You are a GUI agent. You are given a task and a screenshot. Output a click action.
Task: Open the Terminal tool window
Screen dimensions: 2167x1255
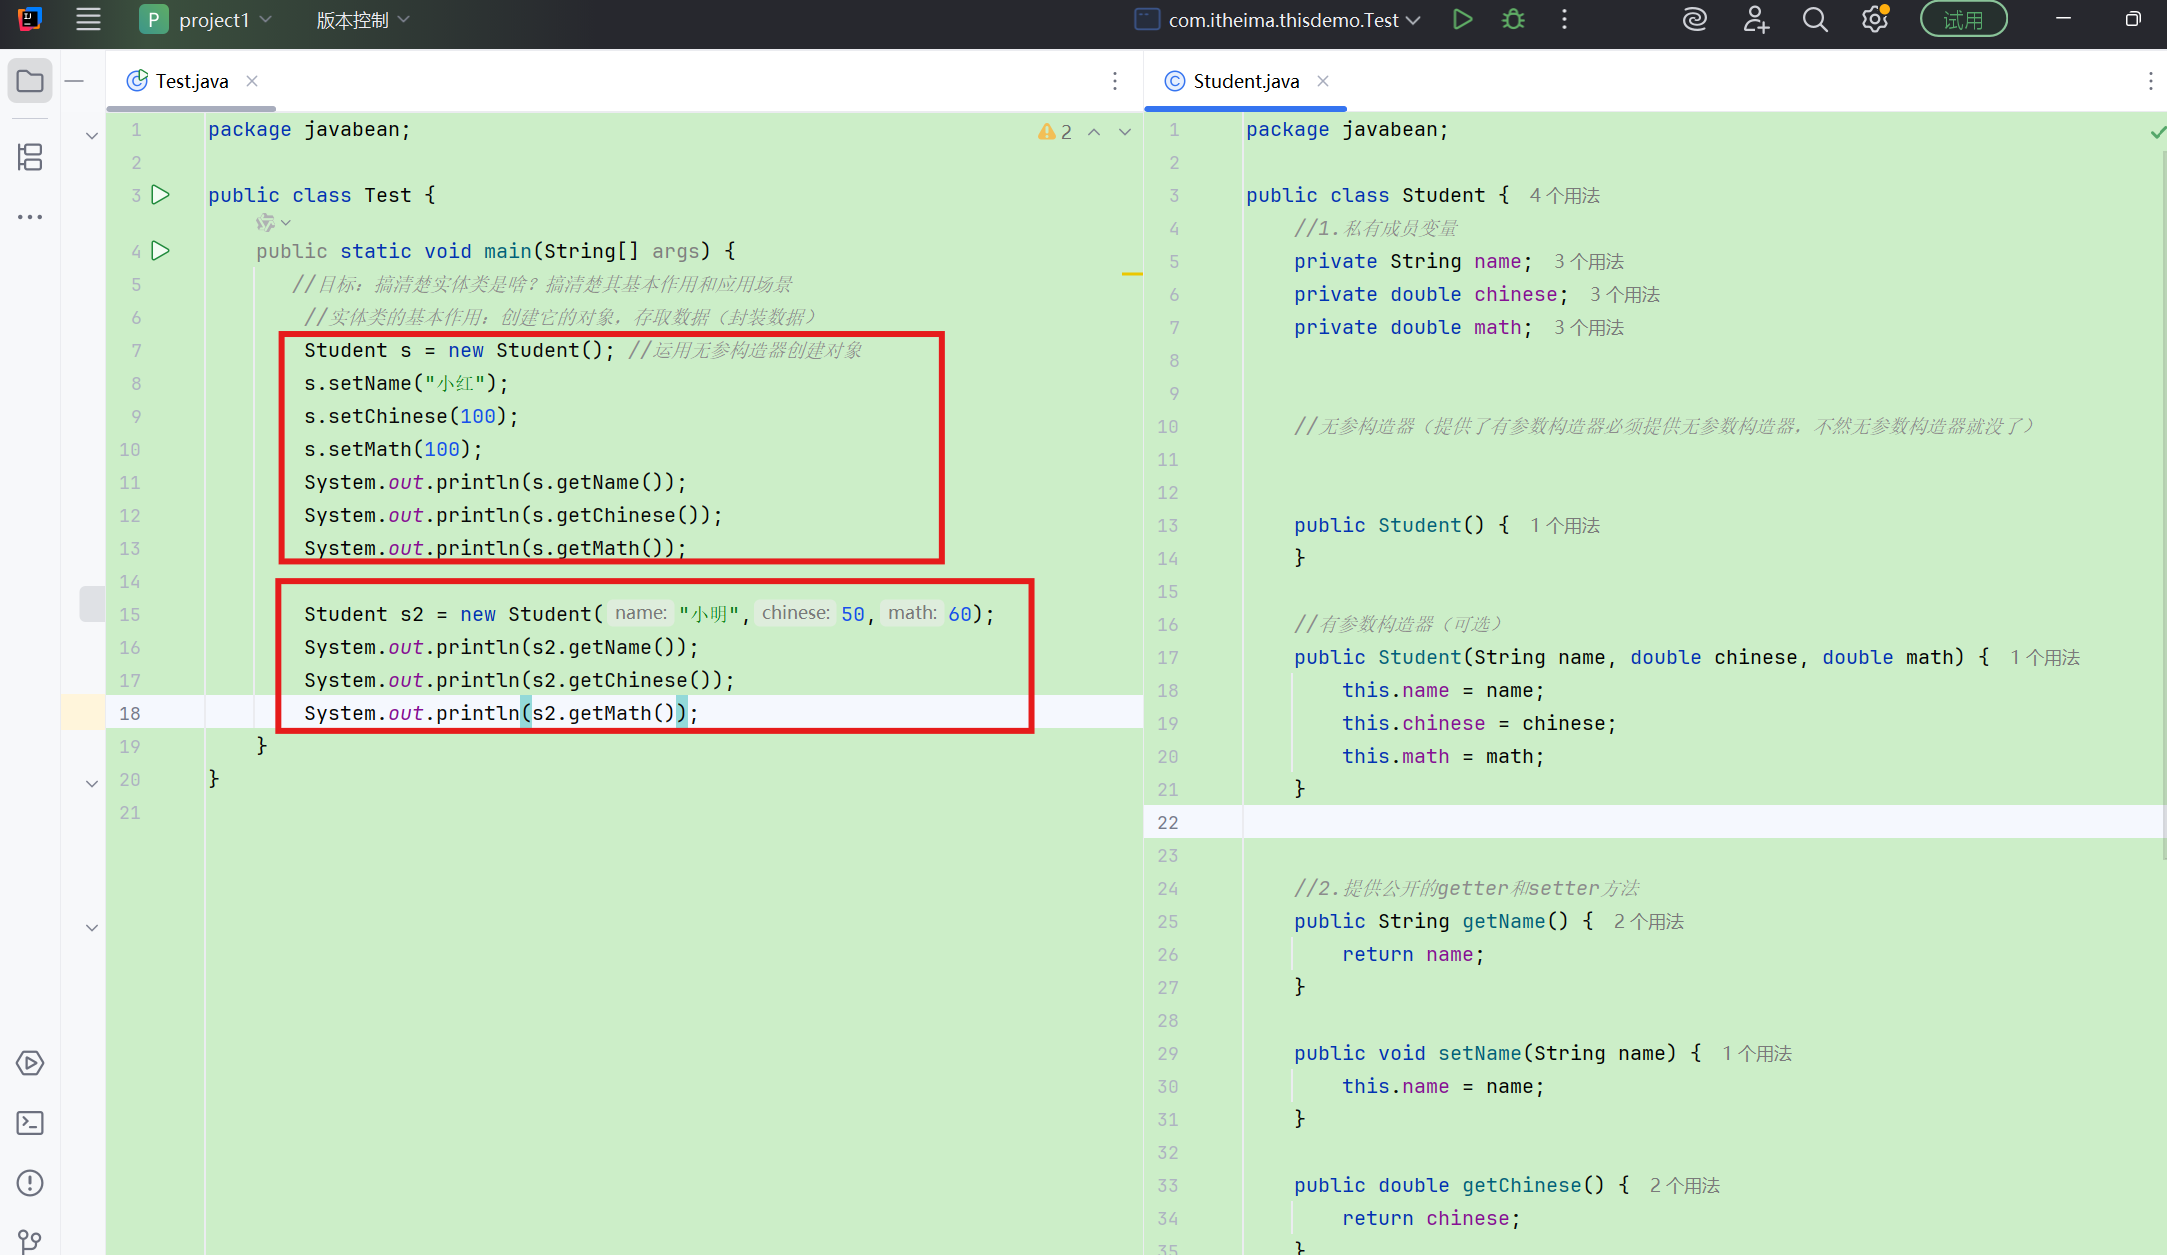(30, 1123)
